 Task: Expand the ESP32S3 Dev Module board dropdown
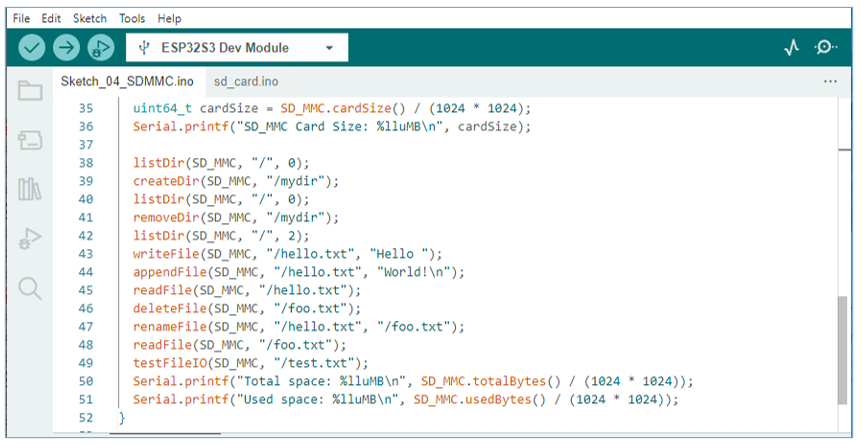pos(237,48)
